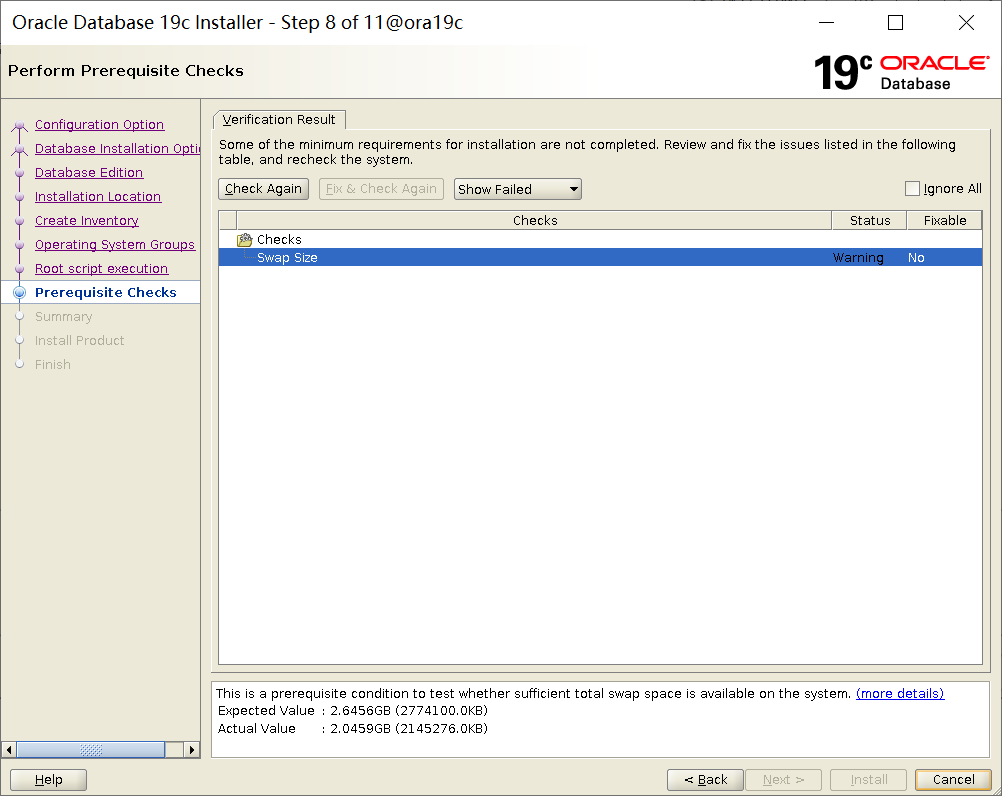Click the No value in Fixable column
Viewport: 1002px width, 796px height.
[x=916, y=257]
